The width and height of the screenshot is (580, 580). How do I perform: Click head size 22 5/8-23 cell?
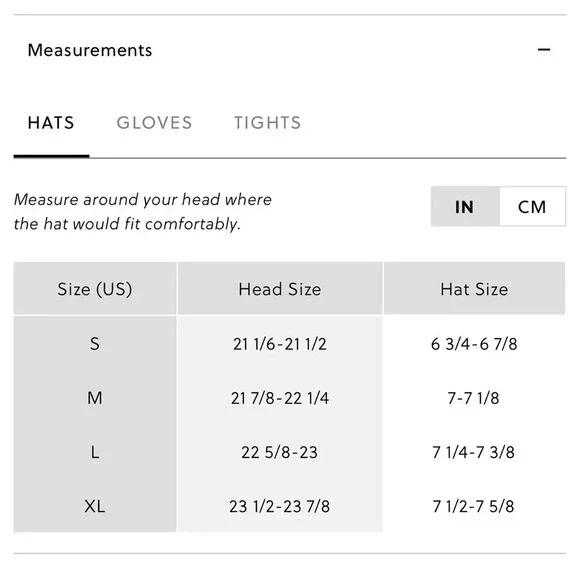pos(280,452)
